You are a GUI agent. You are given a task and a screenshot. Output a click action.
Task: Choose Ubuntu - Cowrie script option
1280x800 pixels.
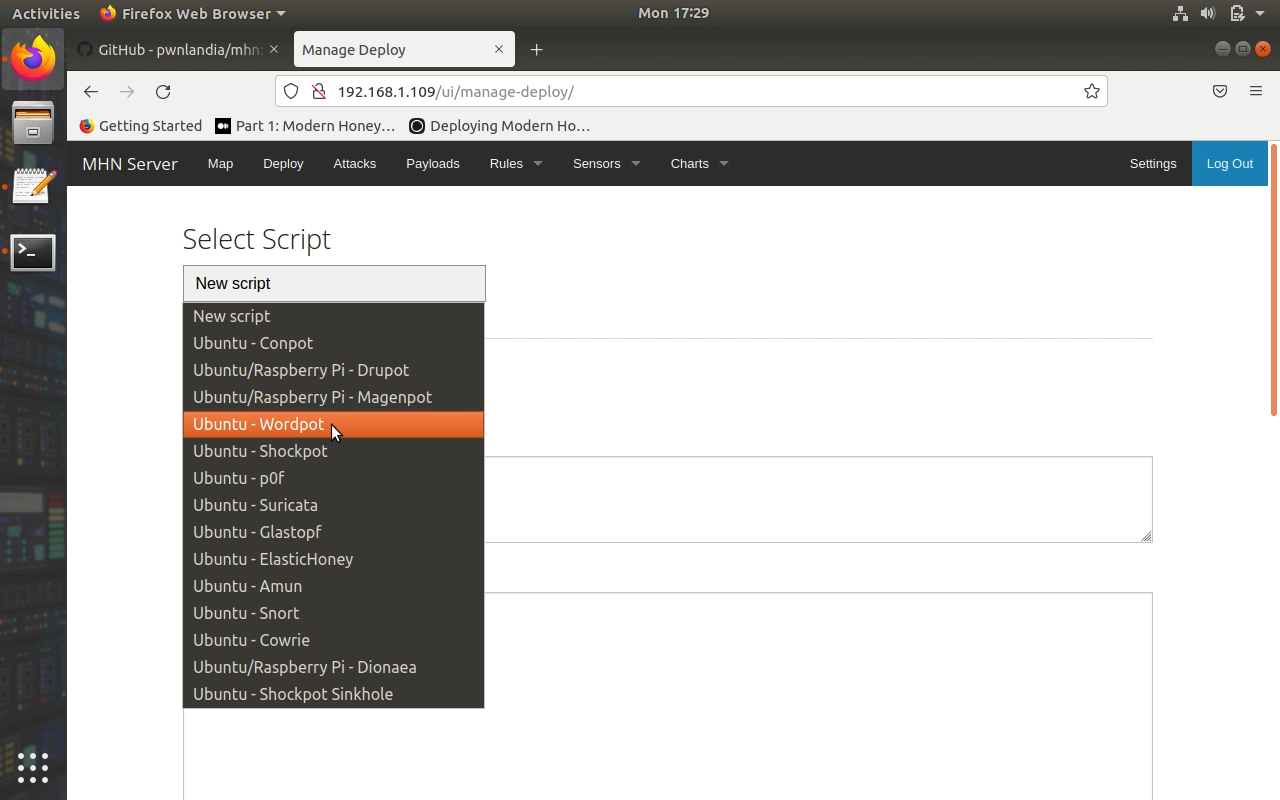251,640
